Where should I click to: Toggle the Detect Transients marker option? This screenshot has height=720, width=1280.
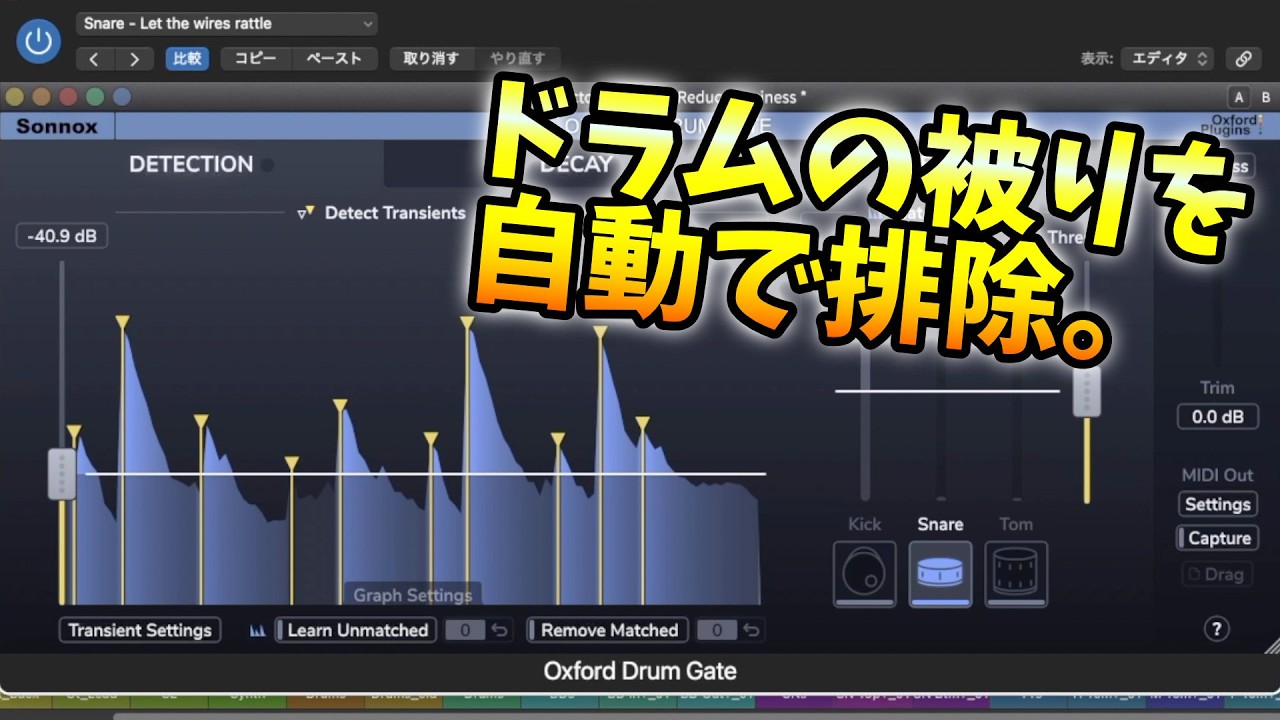coord(382,213)
